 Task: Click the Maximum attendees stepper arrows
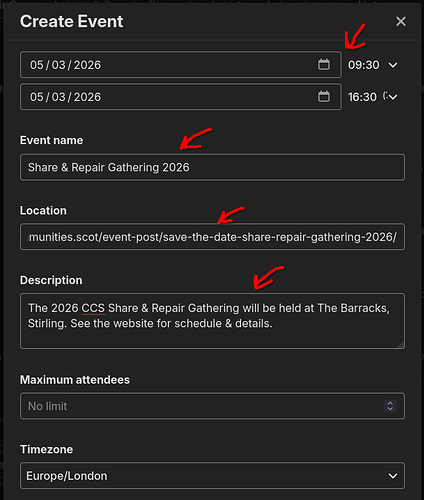pyautogui.click(x=390, y=406)
